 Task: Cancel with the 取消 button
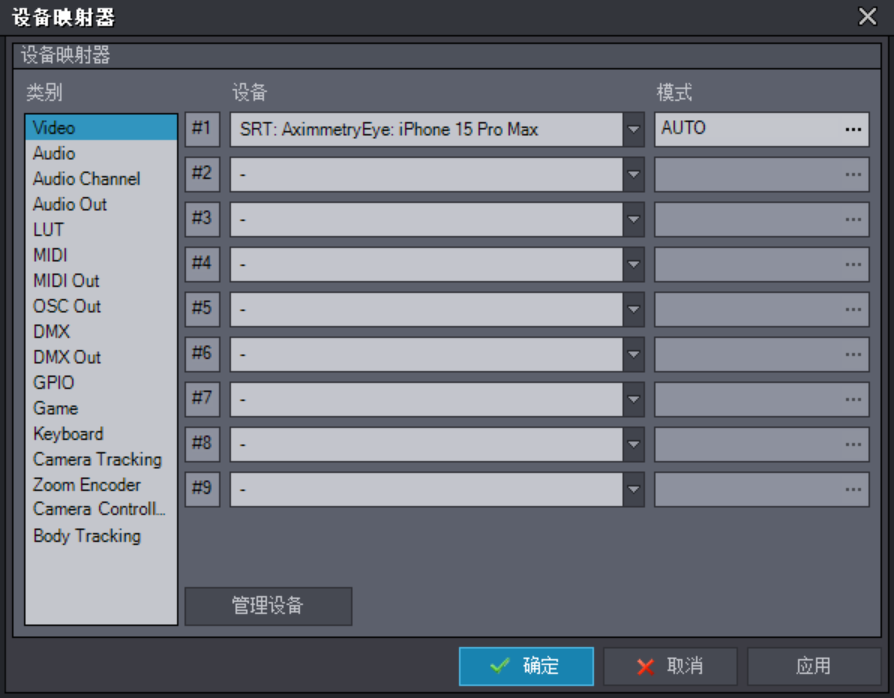pos(670,666)
